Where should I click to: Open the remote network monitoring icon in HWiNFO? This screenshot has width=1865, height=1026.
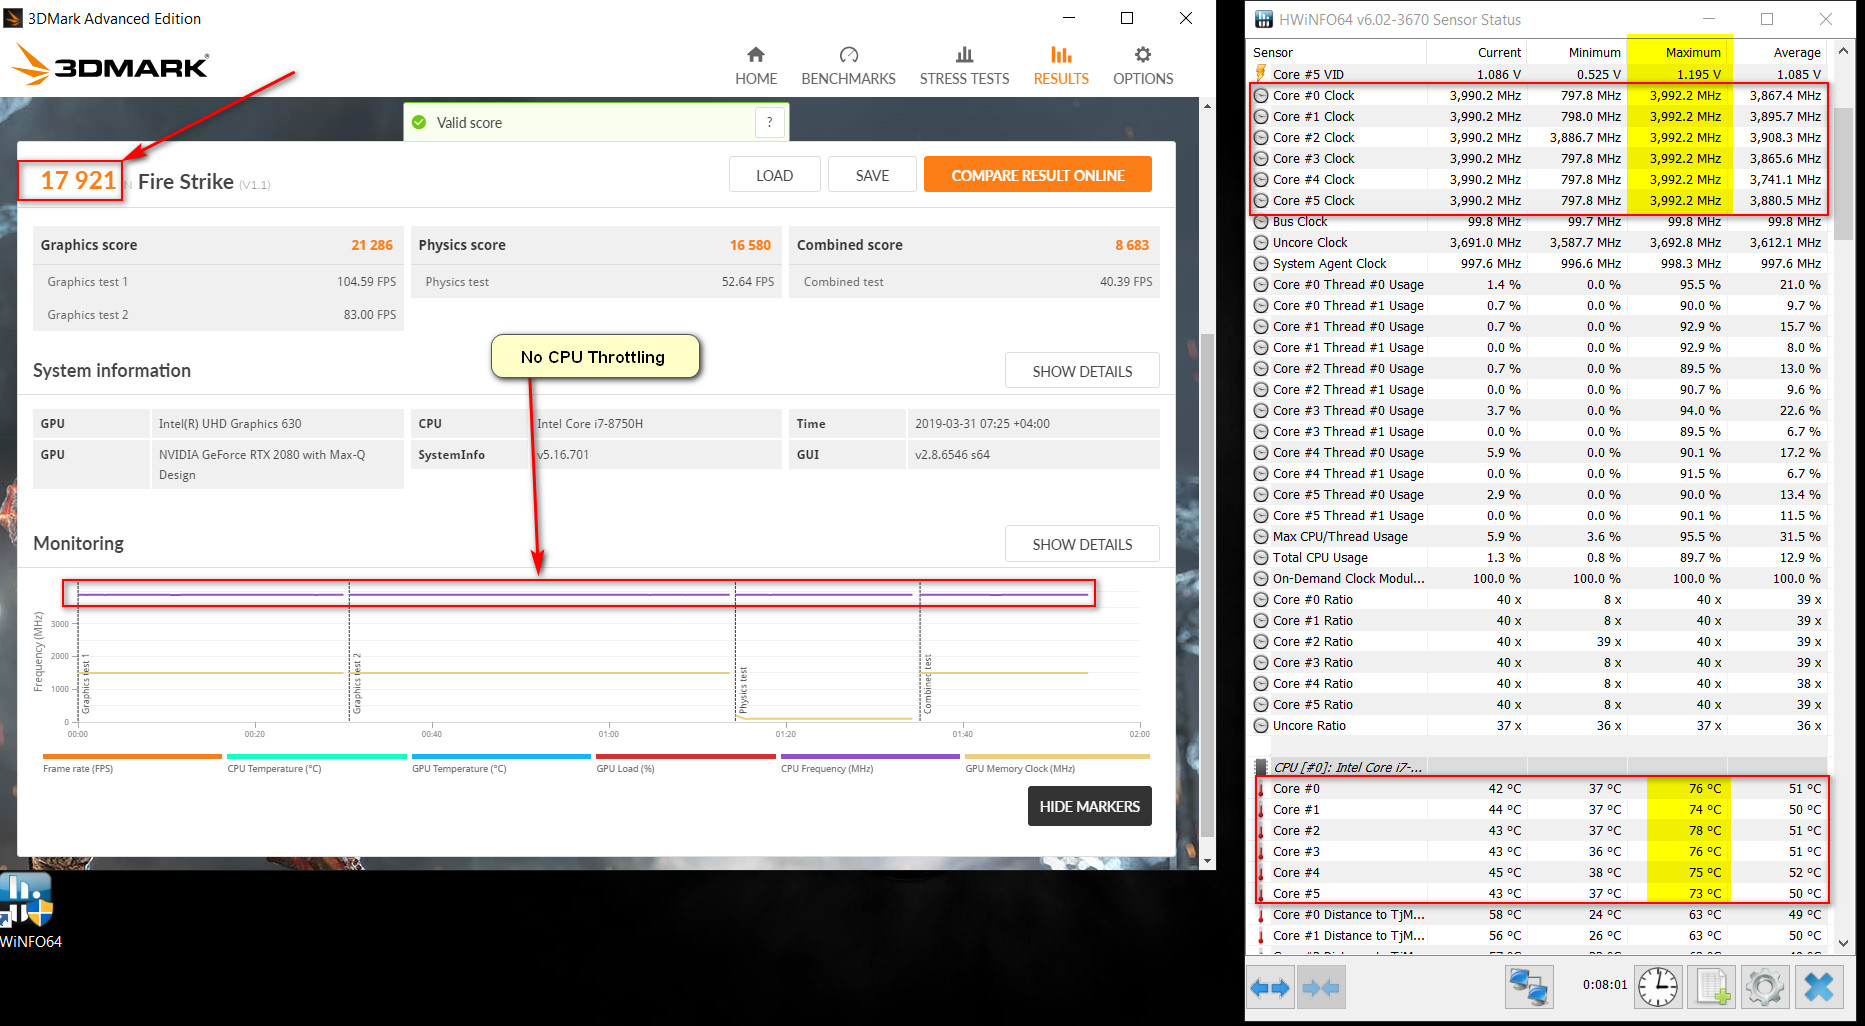(x=1529, y=987)
